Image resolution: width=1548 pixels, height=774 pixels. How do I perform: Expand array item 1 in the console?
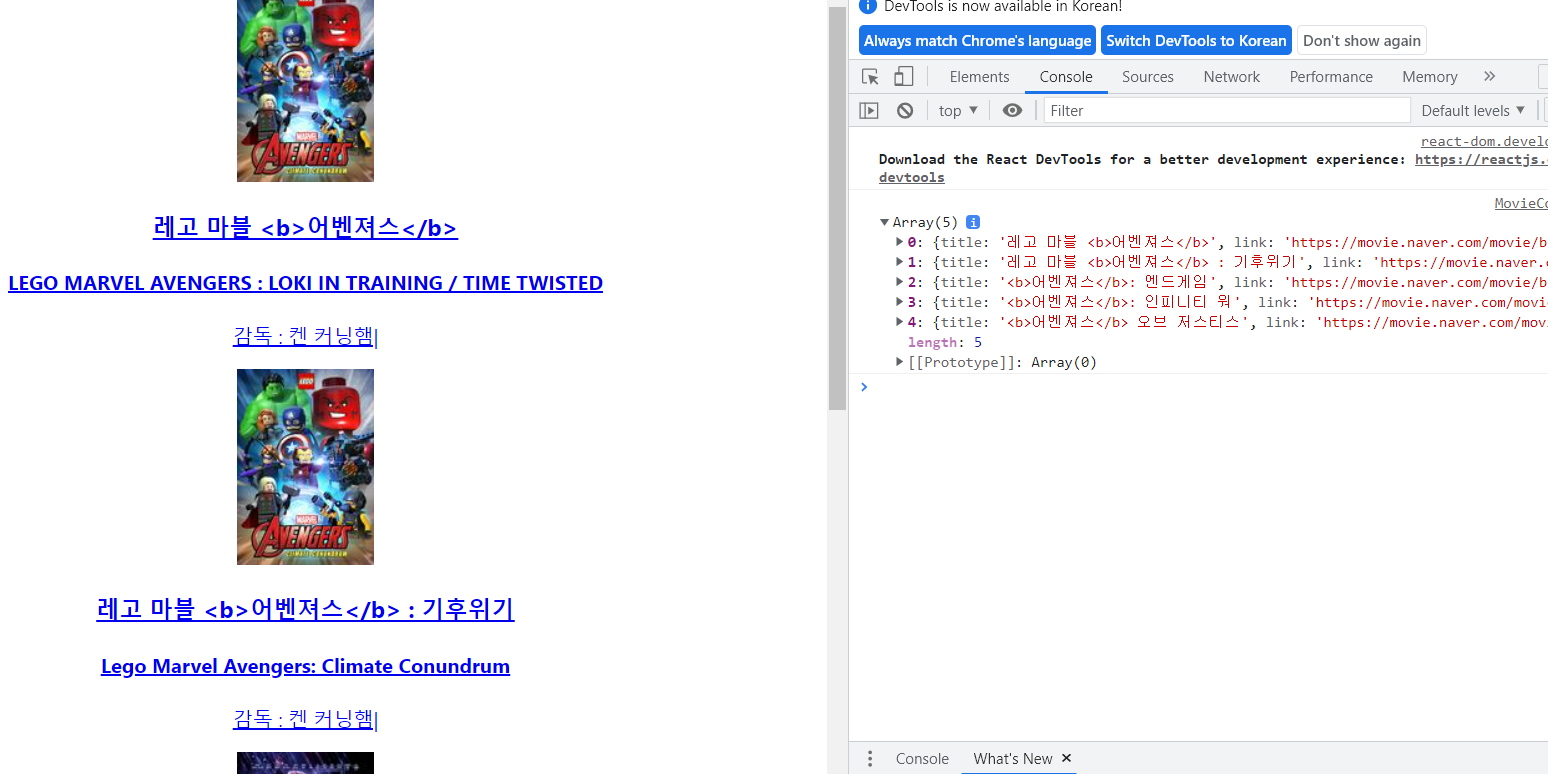pyautogui.click(x=899, y=262)
